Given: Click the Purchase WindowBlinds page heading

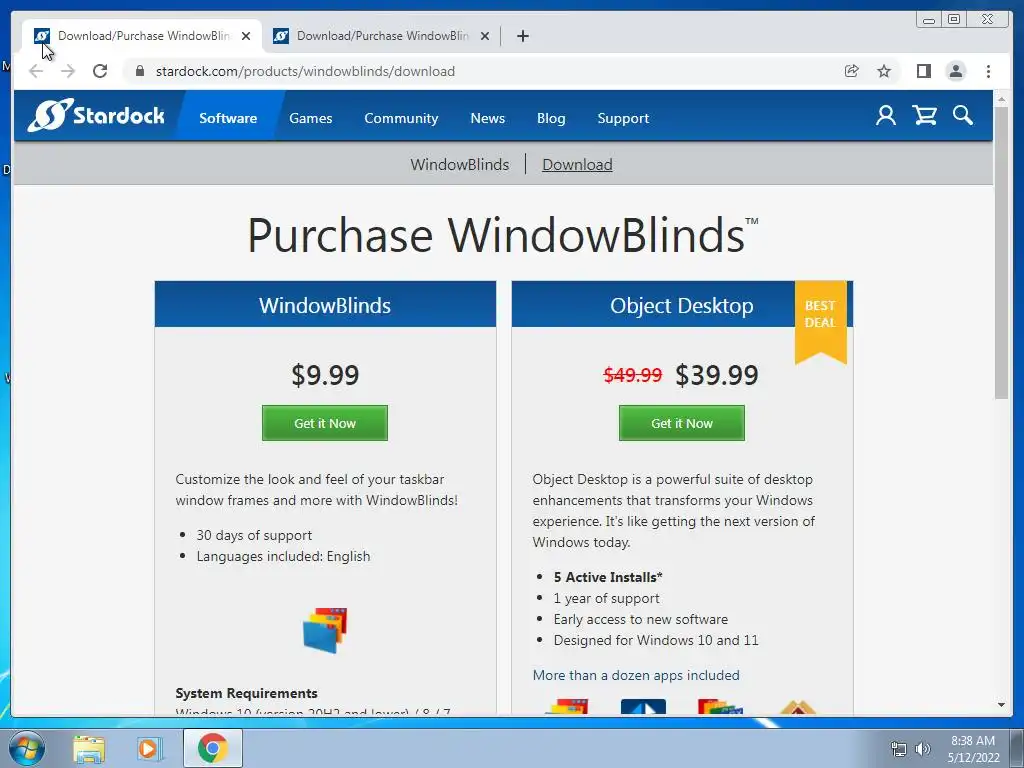Looking at the screenshot, I should (503, 235).
